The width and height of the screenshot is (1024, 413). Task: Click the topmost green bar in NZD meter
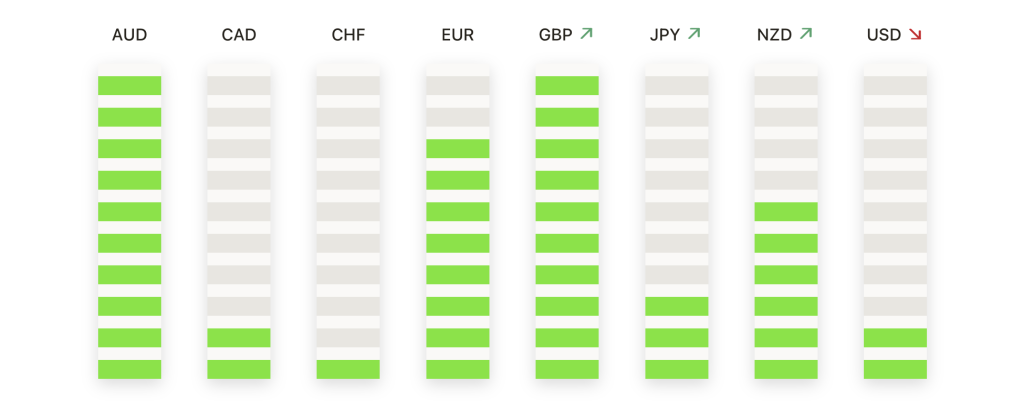tap(786, 212)
